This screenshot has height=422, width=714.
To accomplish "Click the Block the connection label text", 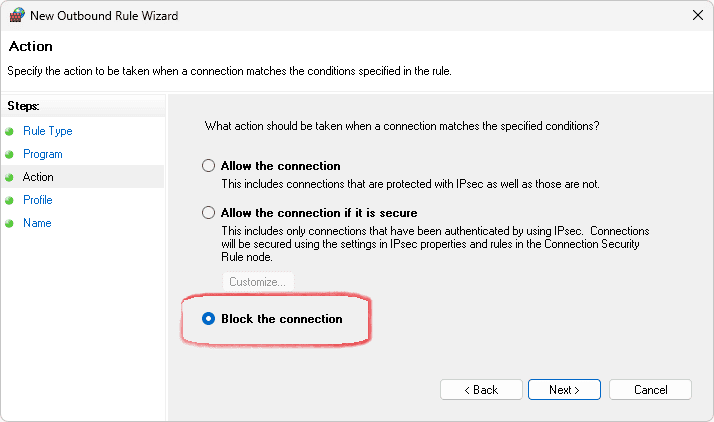I will (x=282, y=319).
